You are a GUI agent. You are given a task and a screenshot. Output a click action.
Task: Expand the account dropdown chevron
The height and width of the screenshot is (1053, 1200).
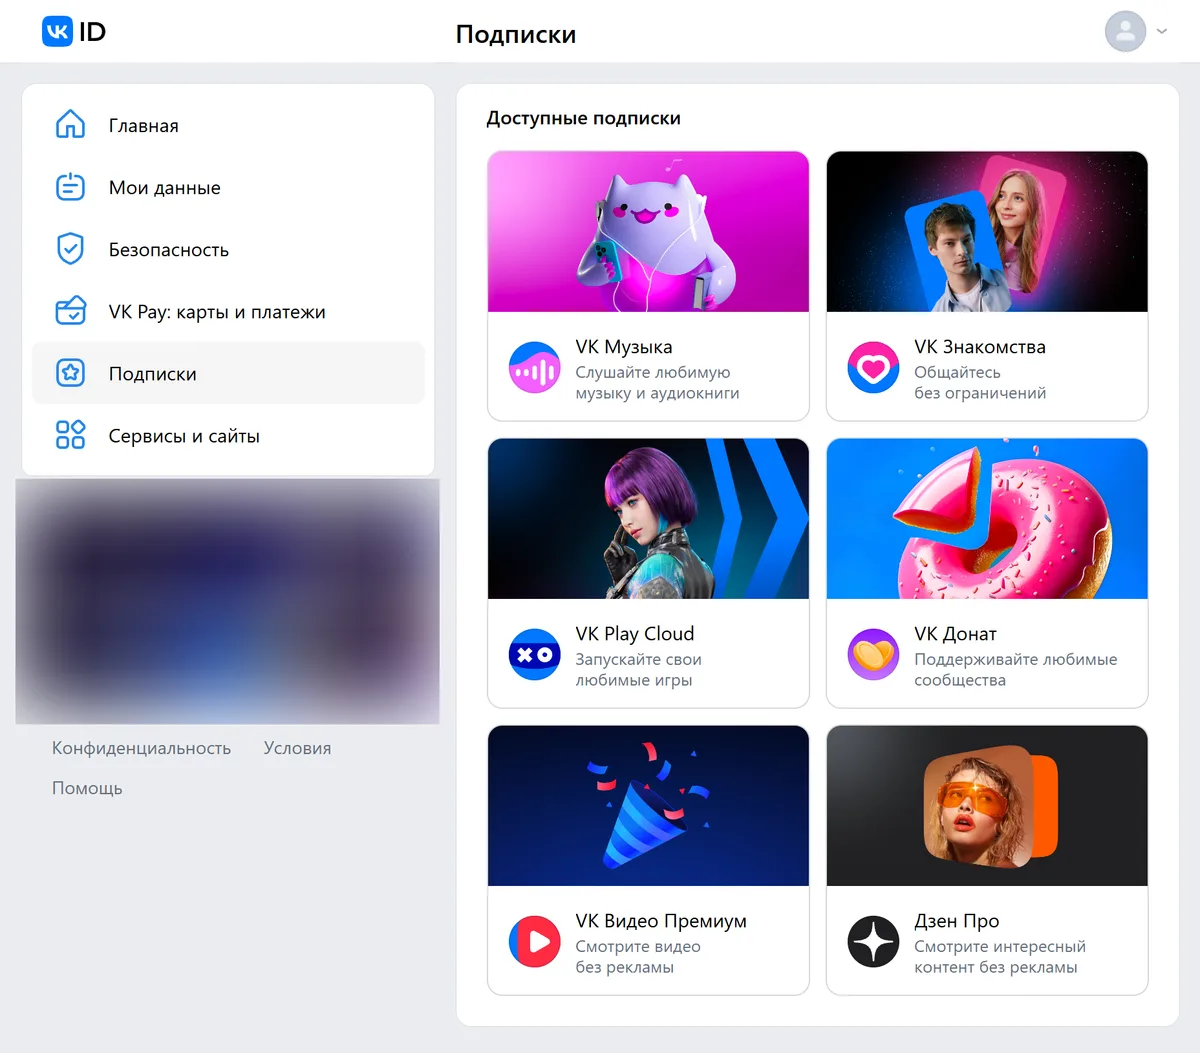coord(1161,31)
